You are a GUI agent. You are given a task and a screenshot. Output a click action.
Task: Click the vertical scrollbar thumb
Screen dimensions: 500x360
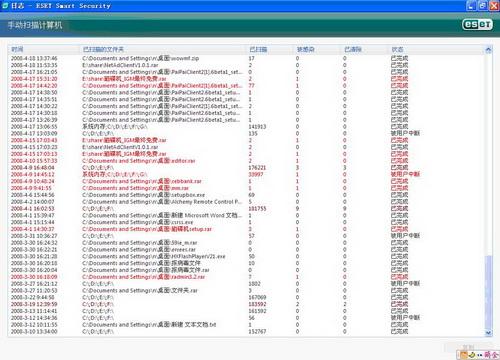[x=488, y=292]
